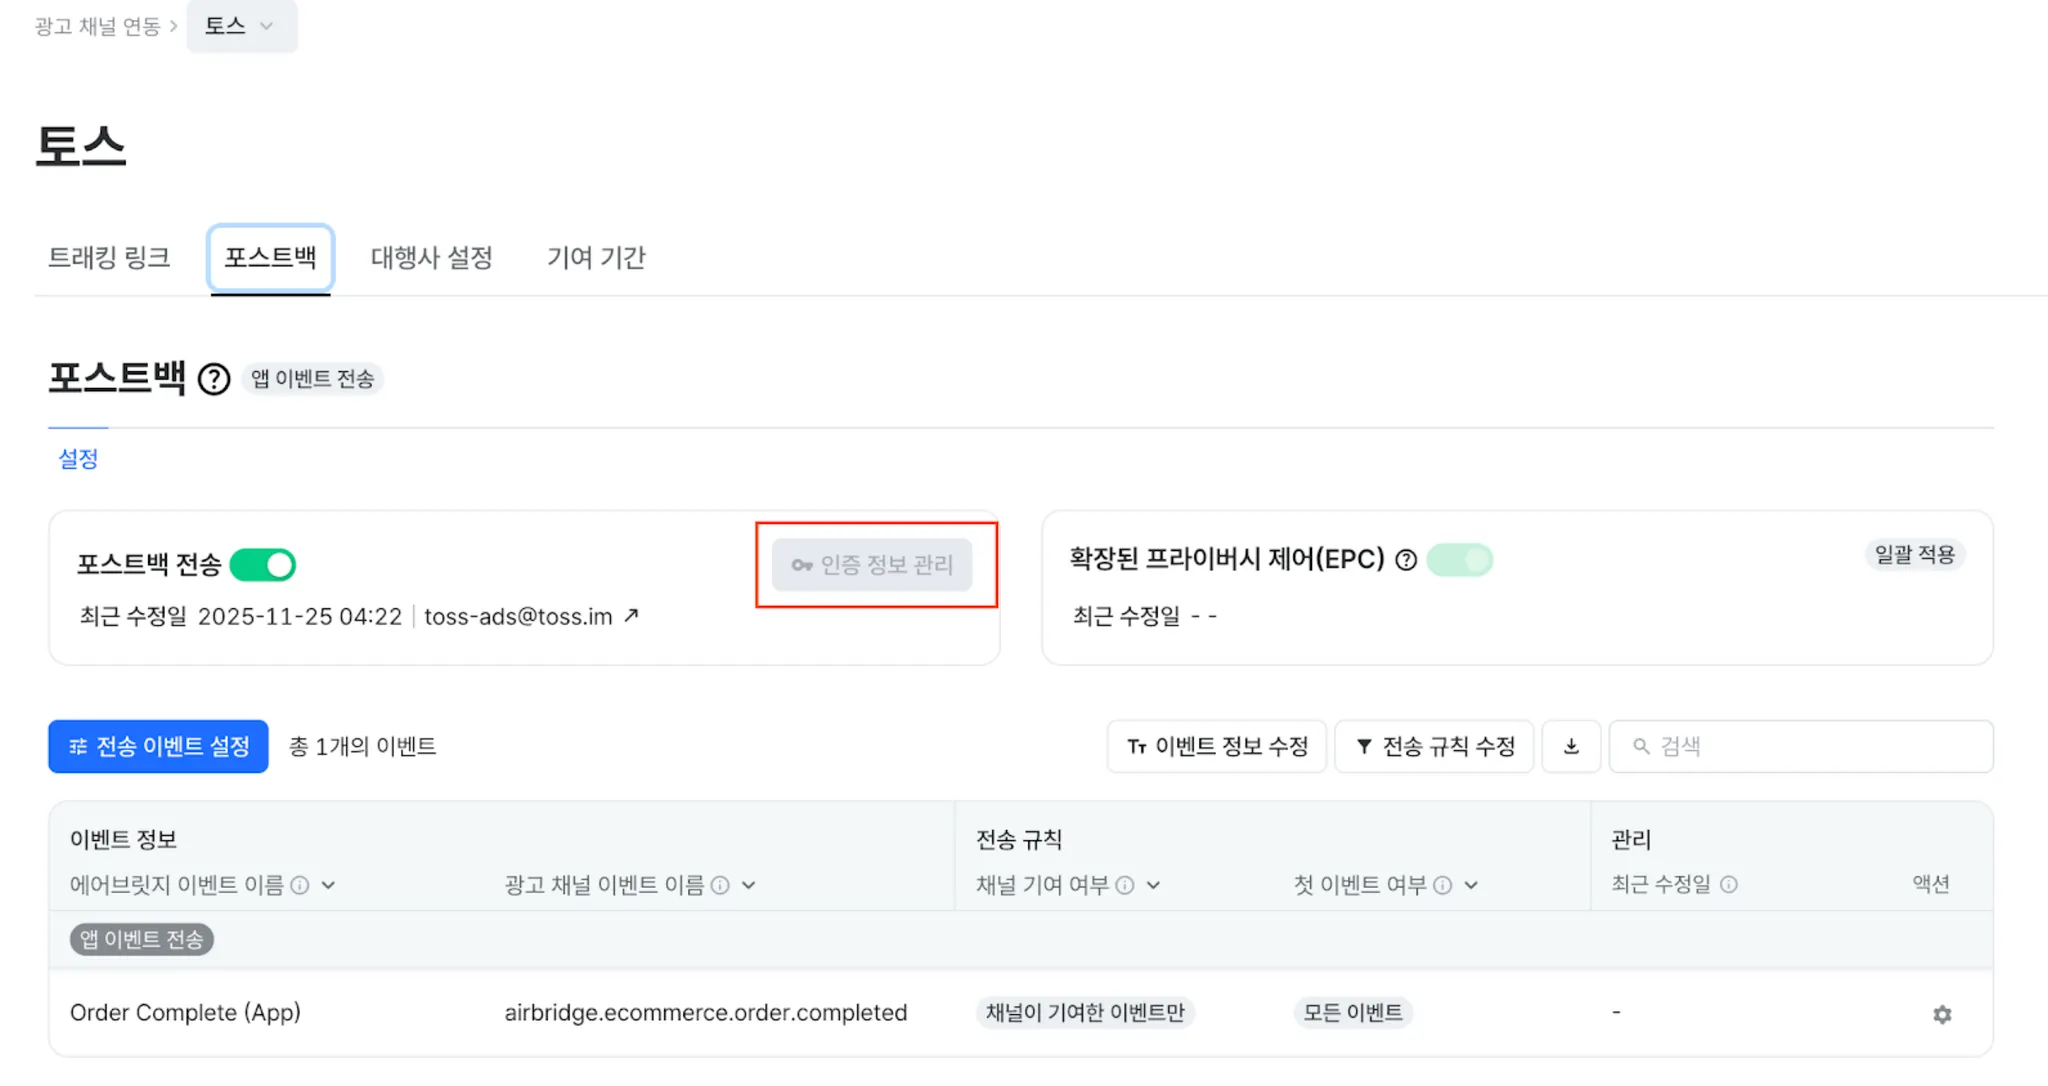This screenshot has width=2048, height=1086.
Task: Click info icon next to 채널 기여 여부
Action: (x=1125, y=885)
